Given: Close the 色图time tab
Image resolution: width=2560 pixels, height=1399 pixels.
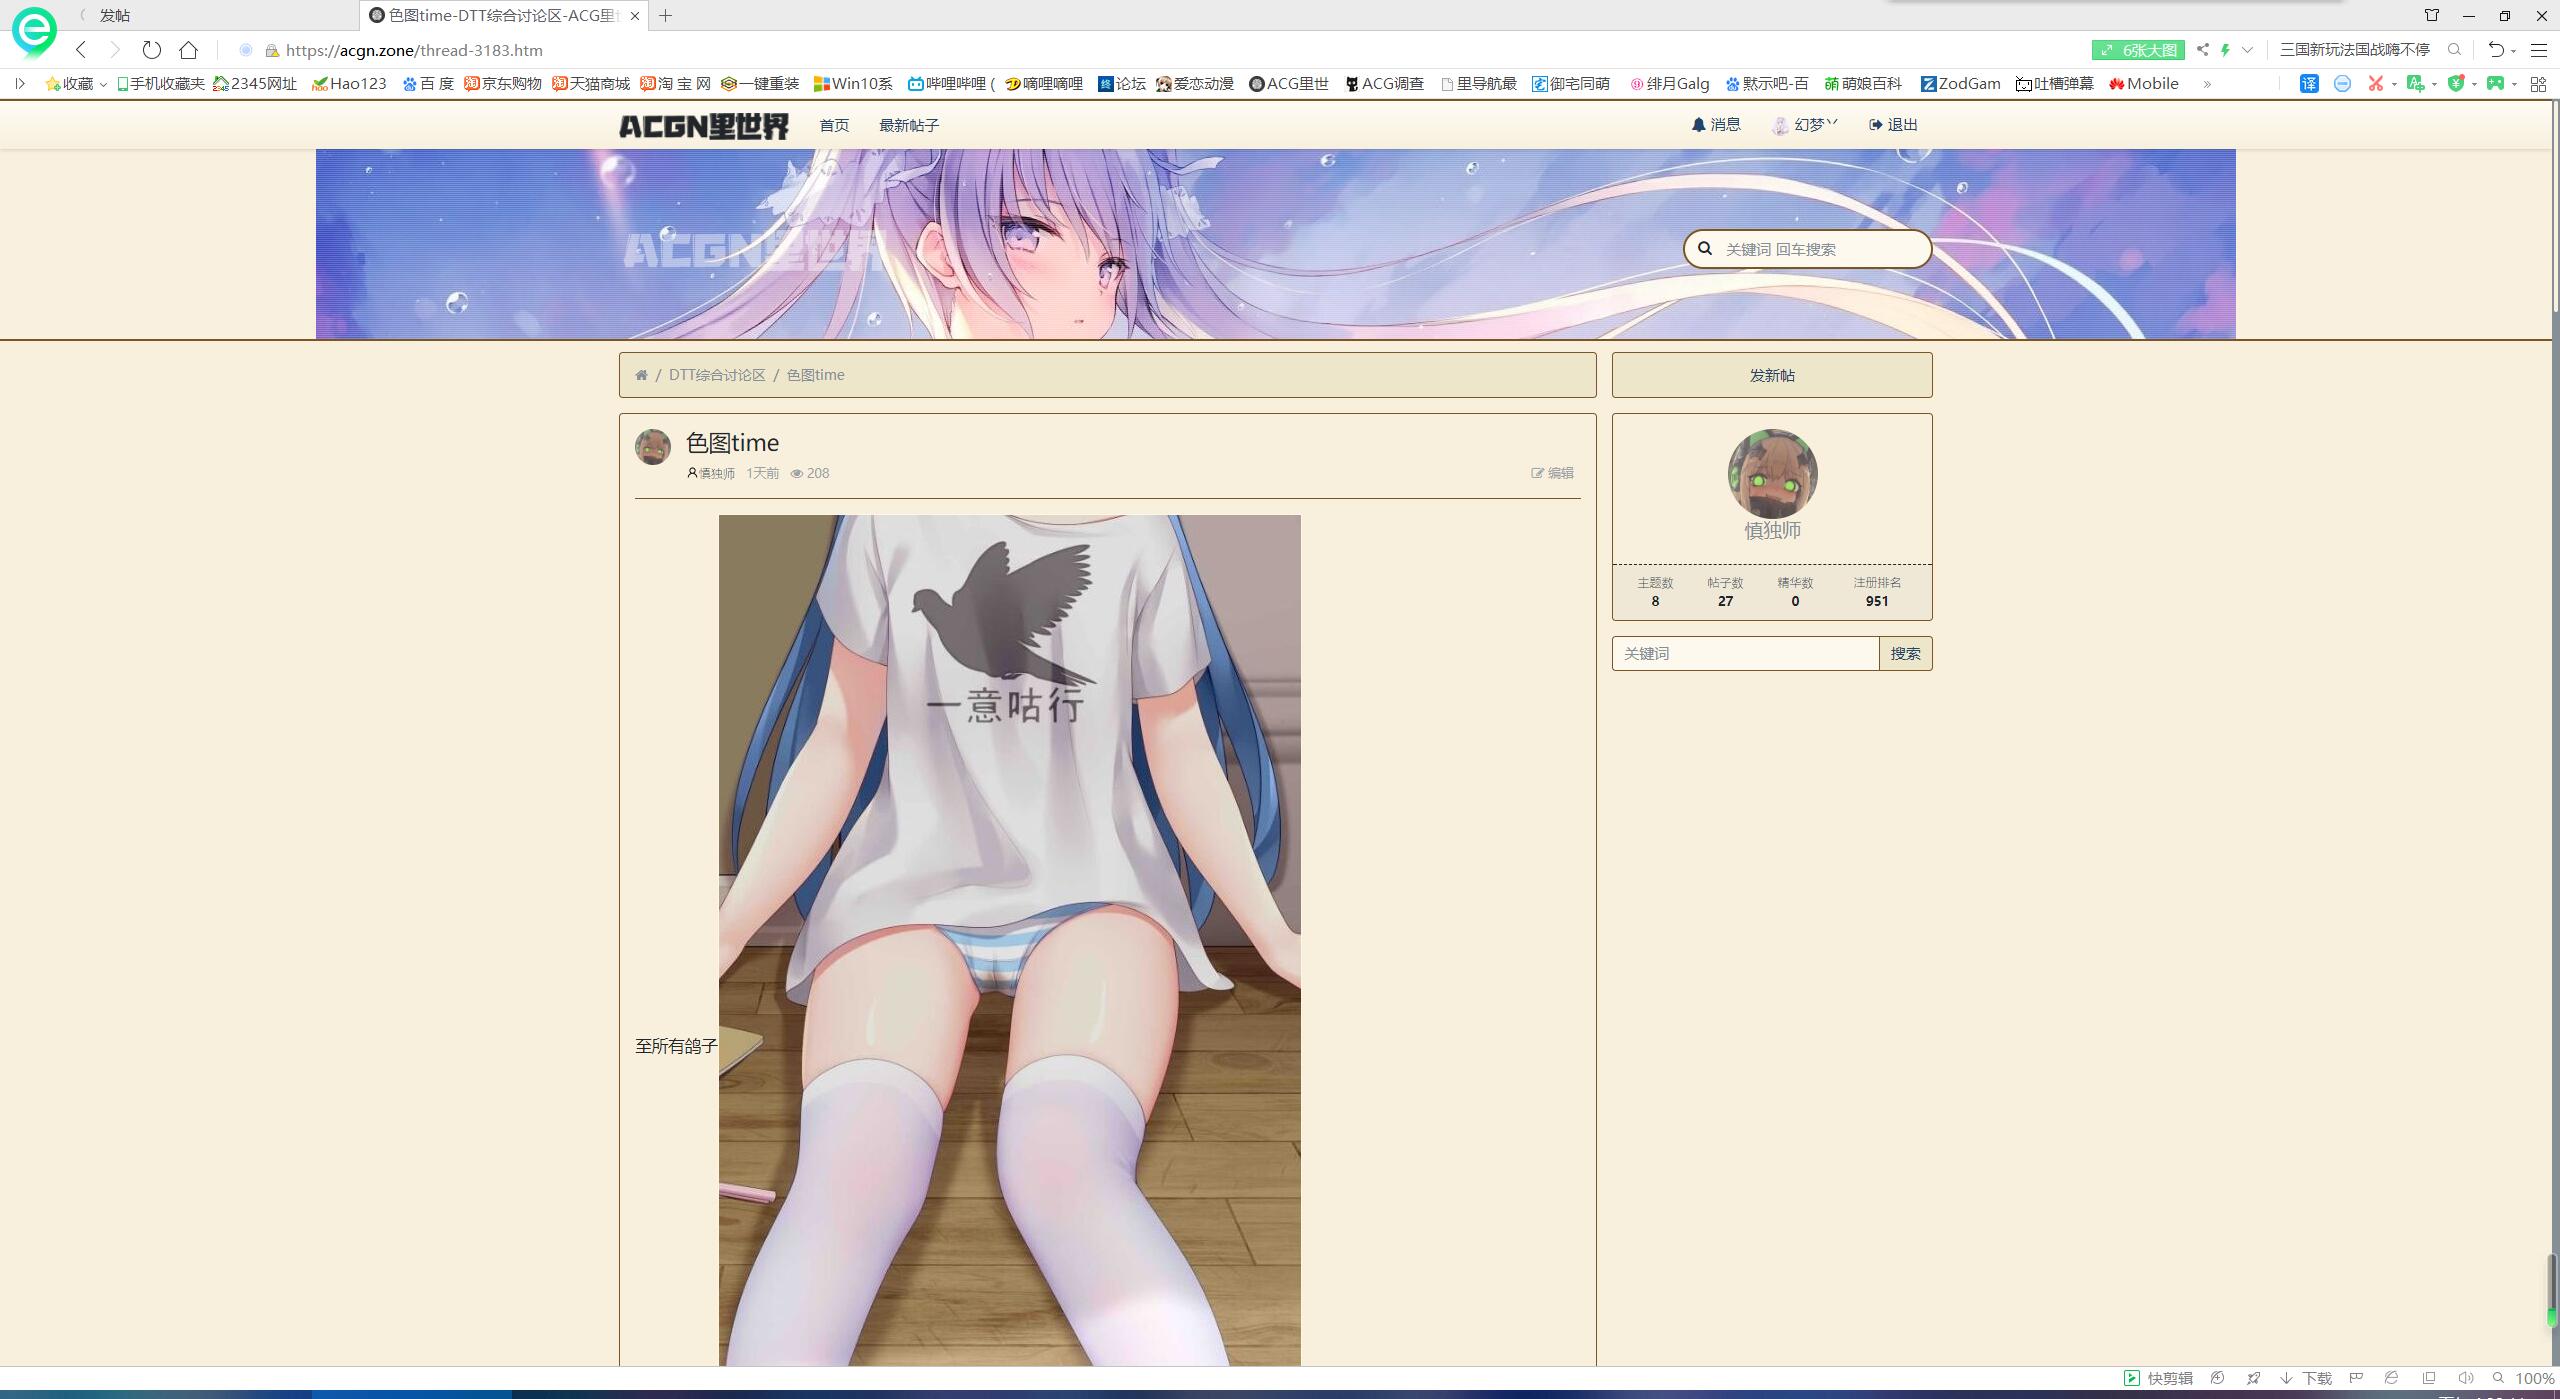Looking at the screenshot, I should (x=635, y=16).
